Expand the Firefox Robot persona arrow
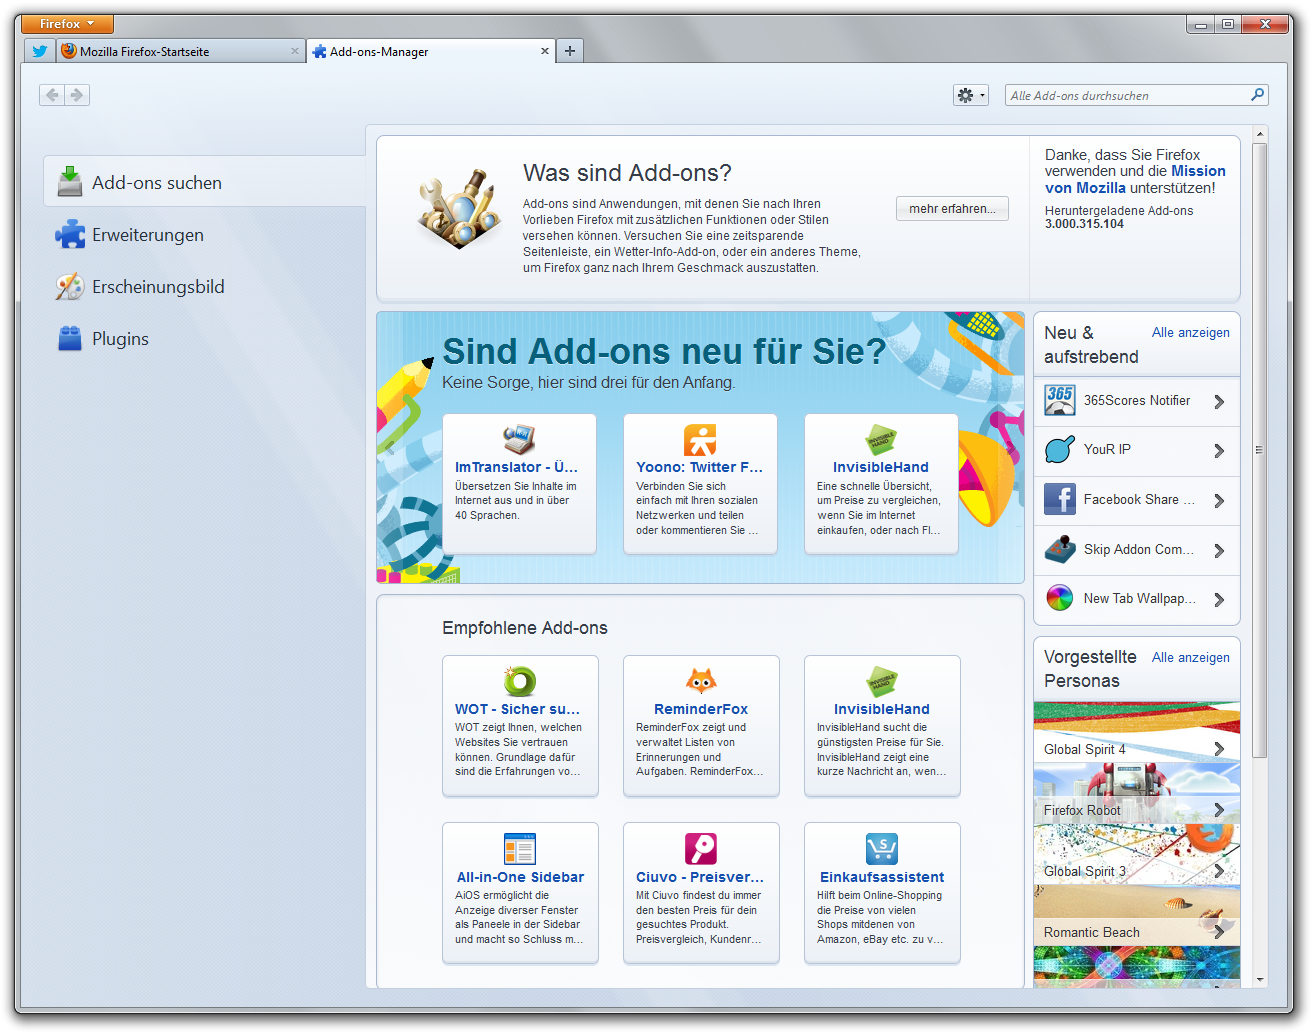Screen dimensions: 1312x1032 click(x=1219, y=810)
